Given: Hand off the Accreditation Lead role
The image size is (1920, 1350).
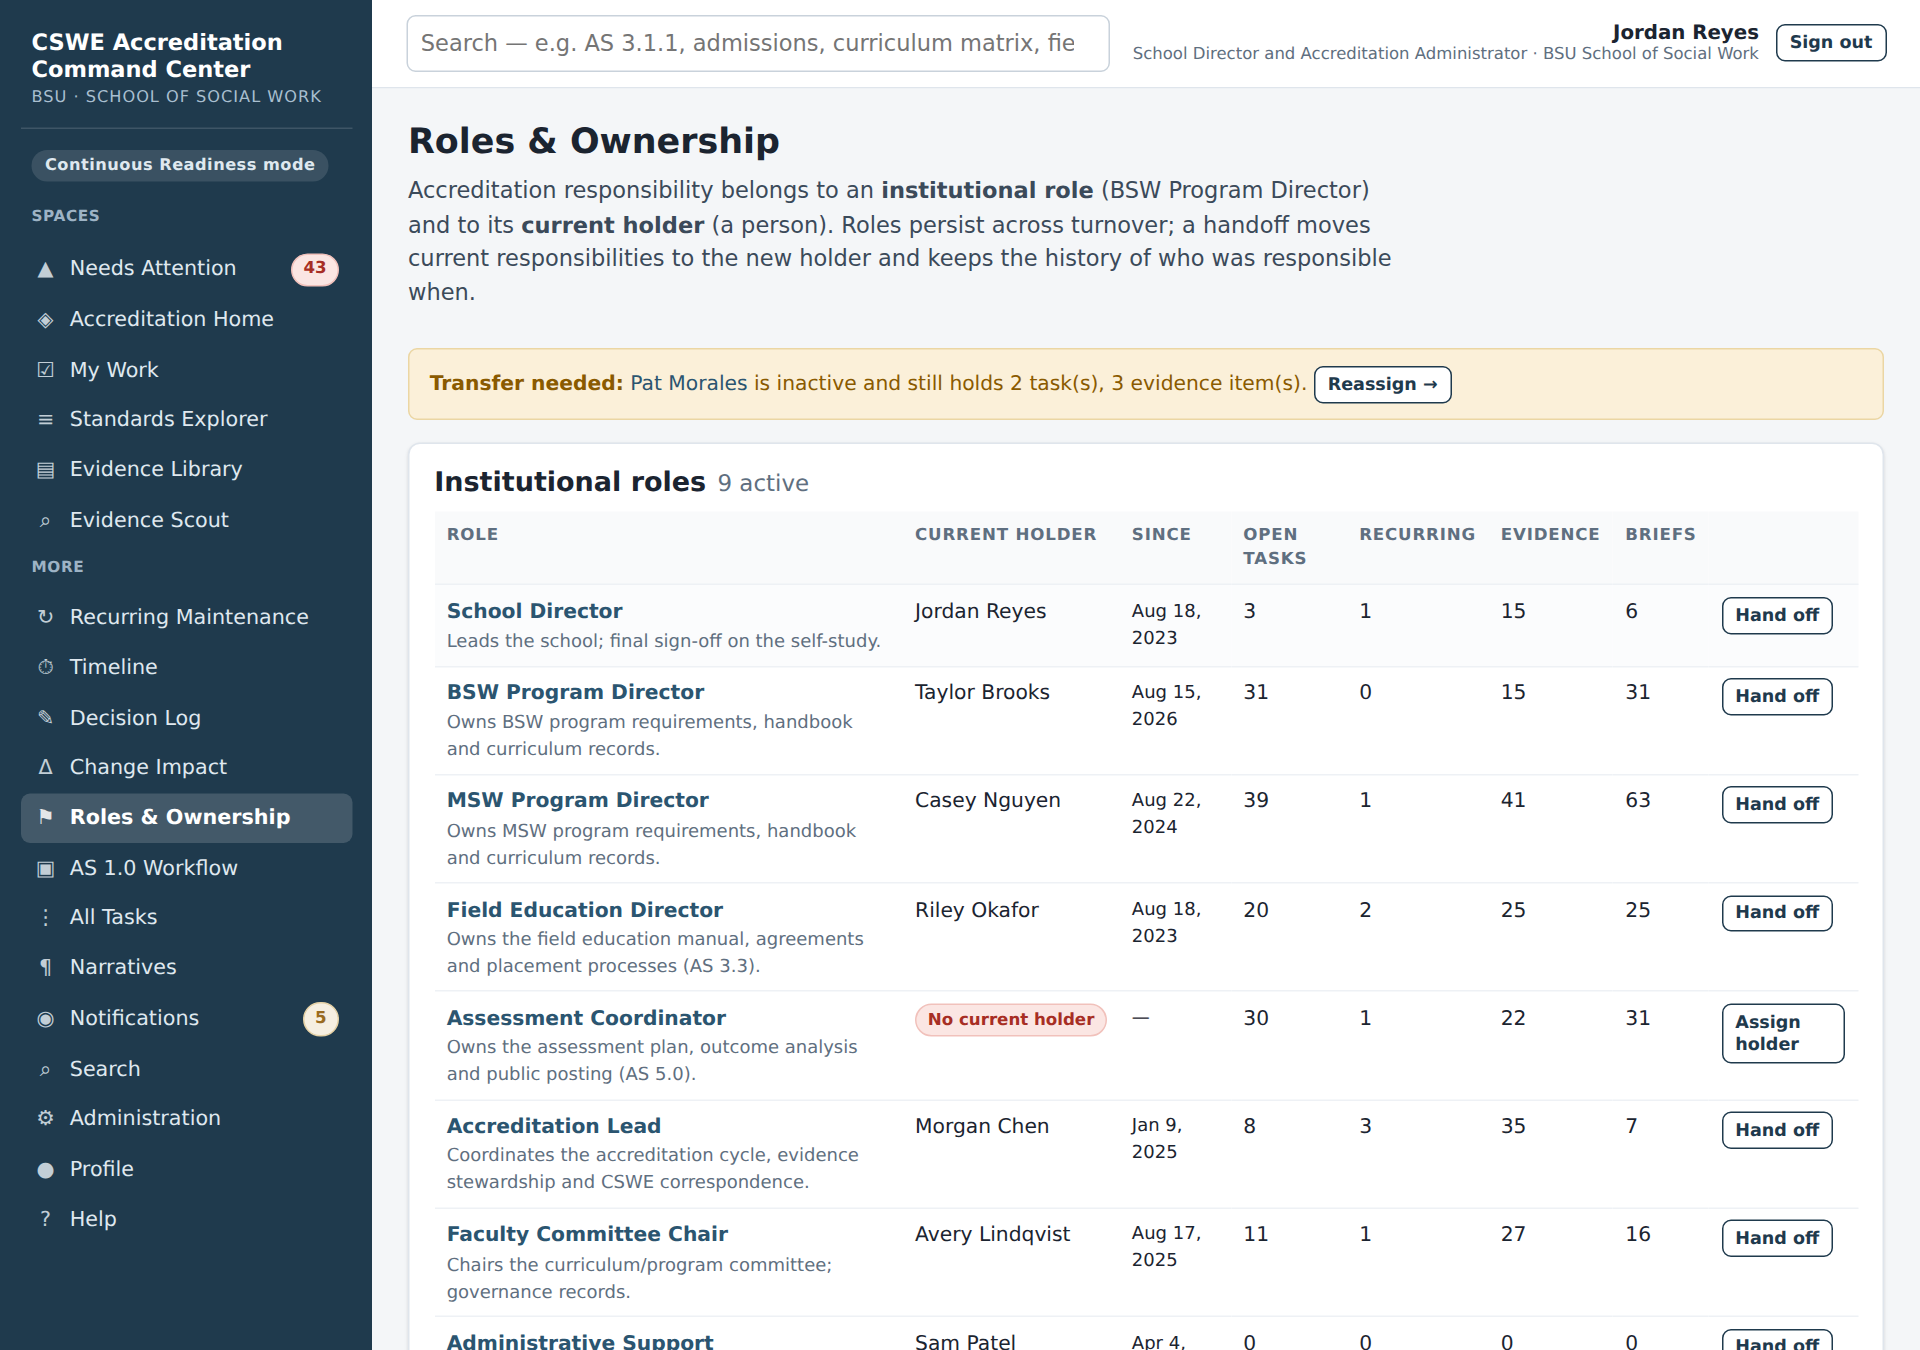Looking at the screenshot, I should (1777, 1130).
